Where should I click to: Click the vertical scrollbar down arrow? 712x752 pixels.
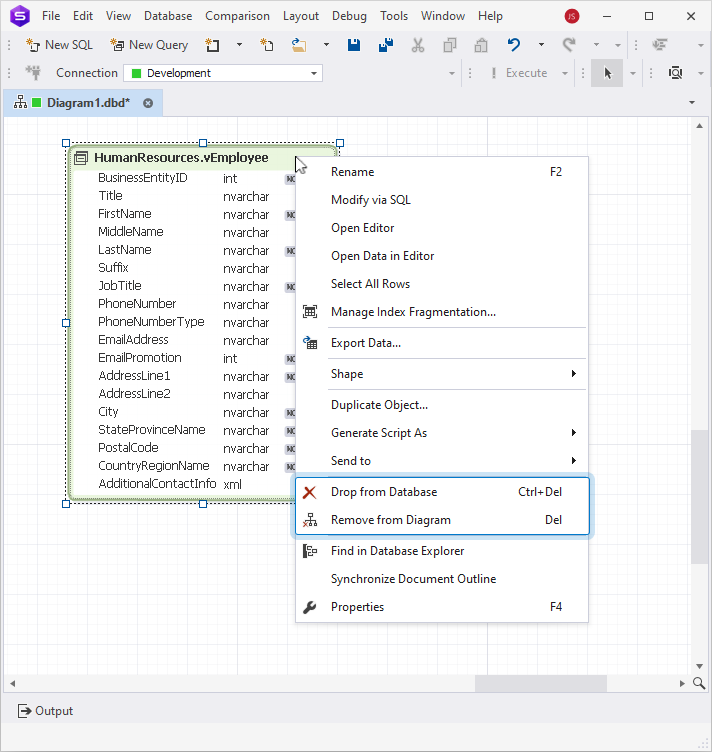point(700,666)
